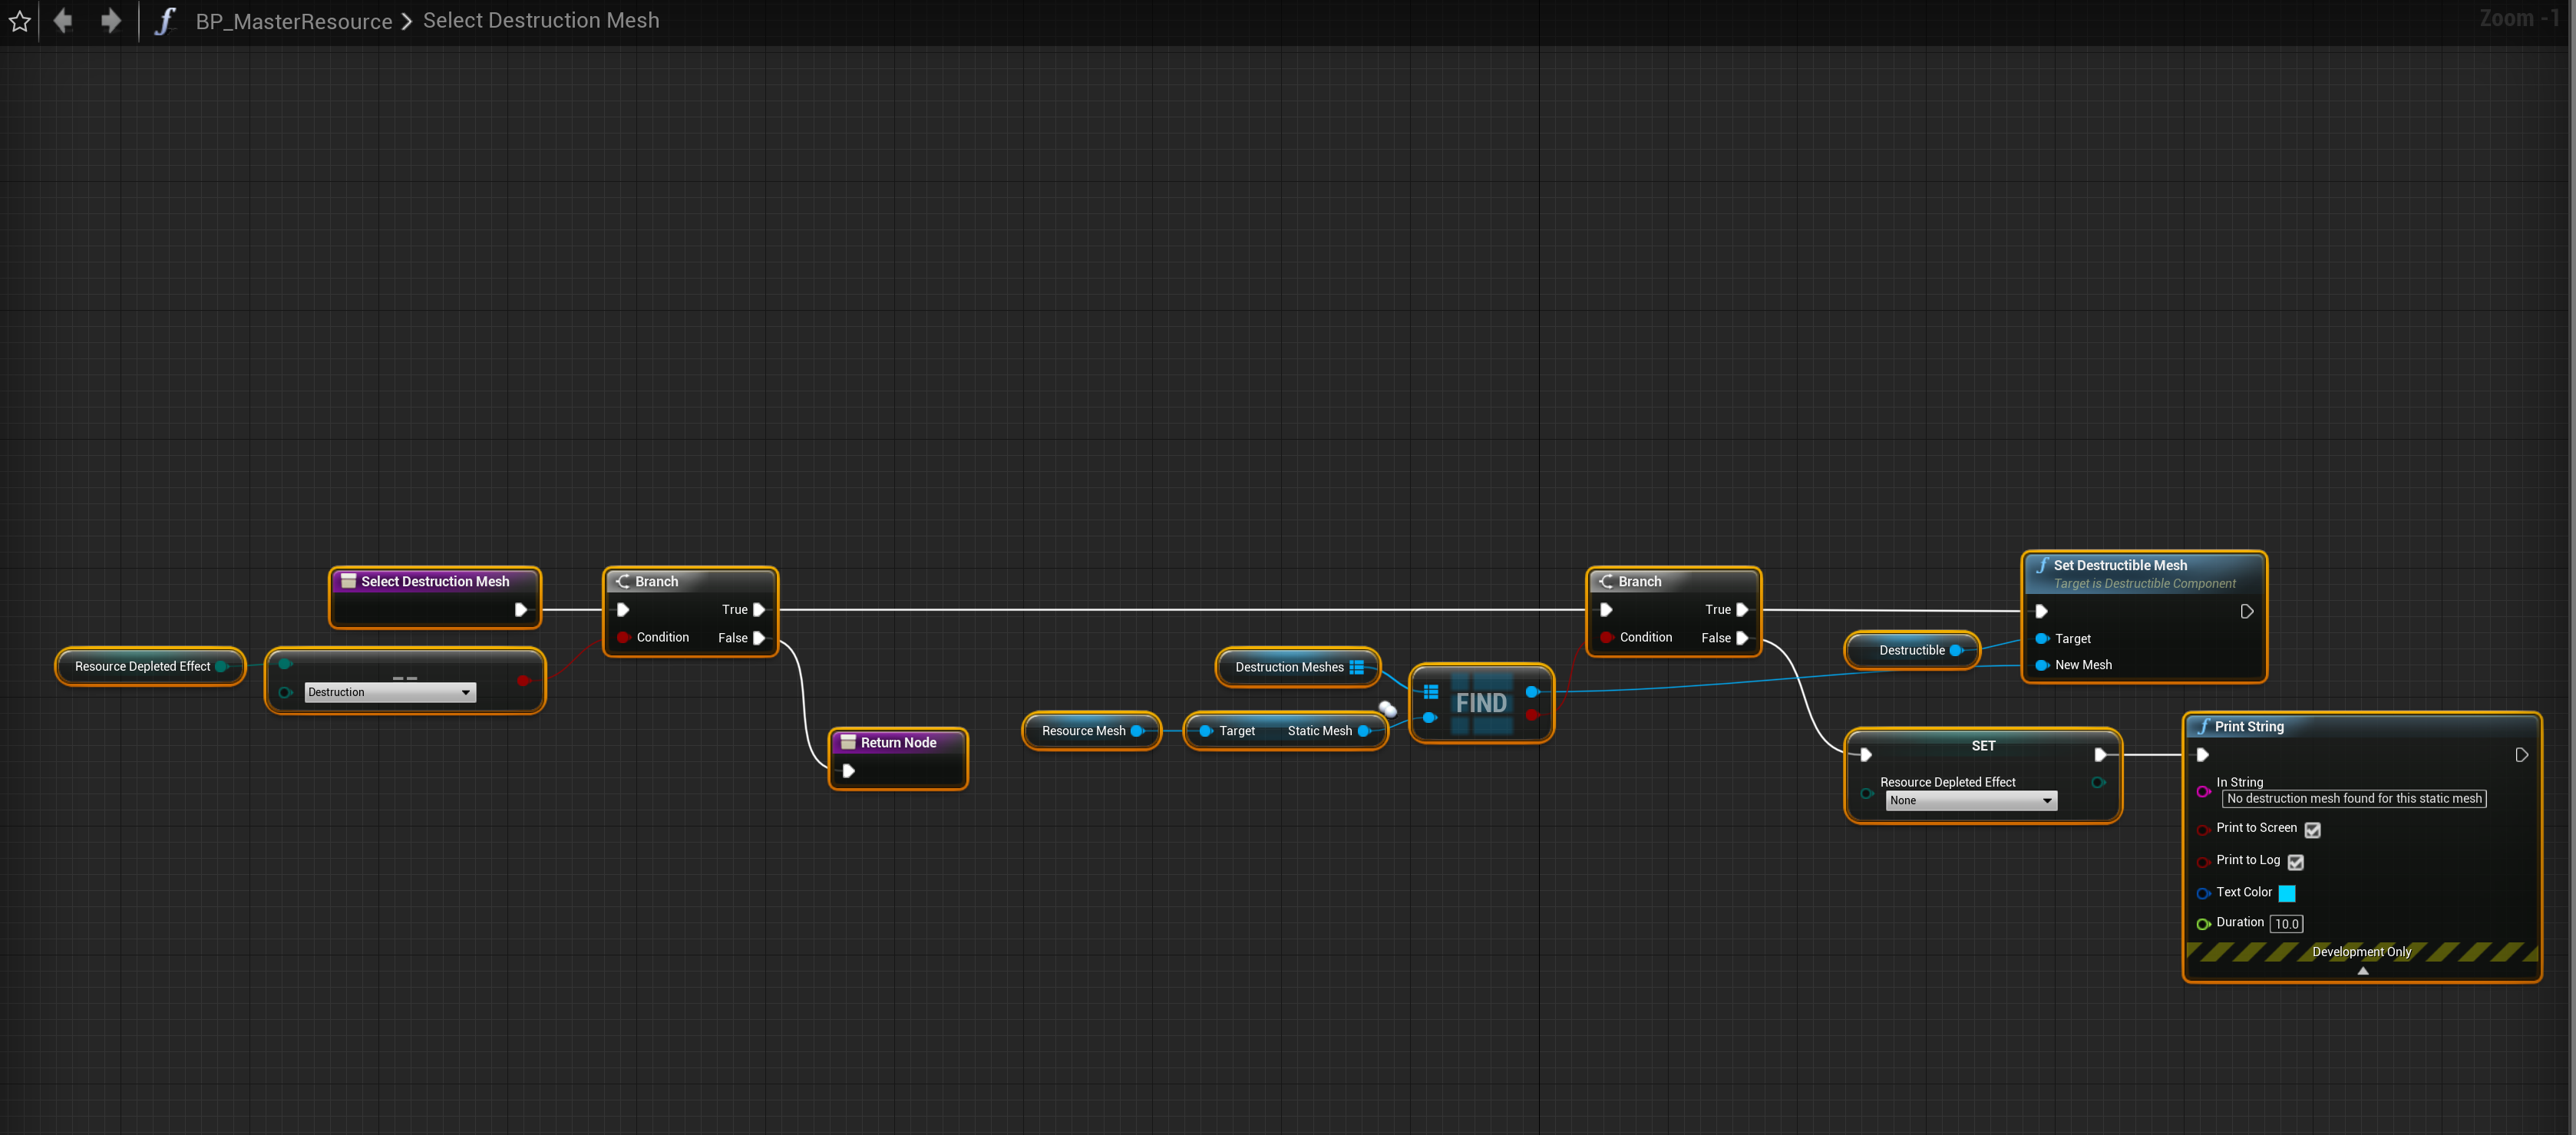Screen dimensions: 2576x1135
Task: Click the In String text field
Action: pyautogui.click(x=2353, y=798)
